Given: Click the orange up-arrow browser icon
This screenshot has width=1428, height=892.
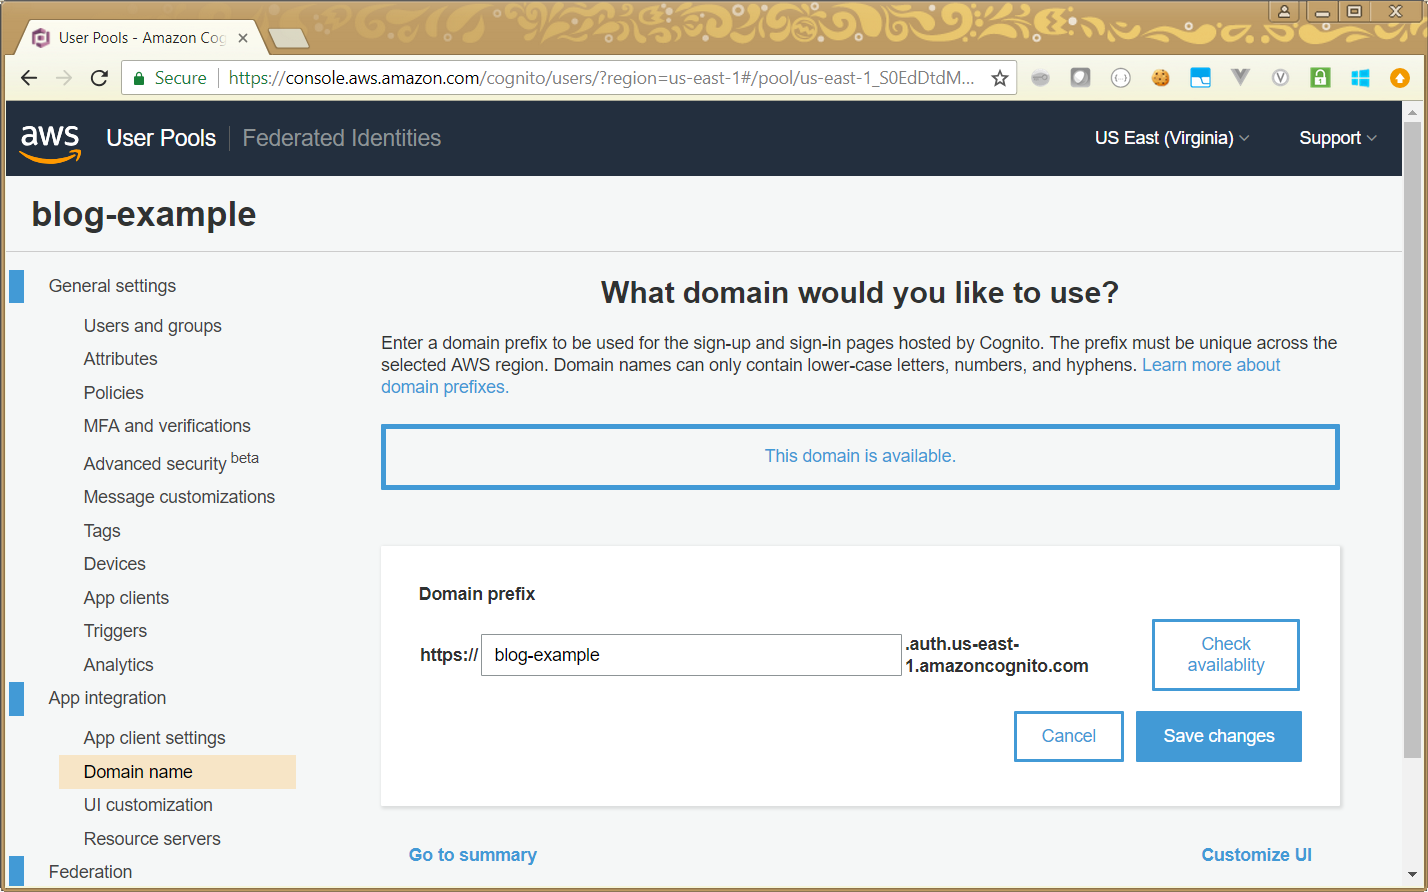Looking at the screenshot, I should click(1400, 78).
